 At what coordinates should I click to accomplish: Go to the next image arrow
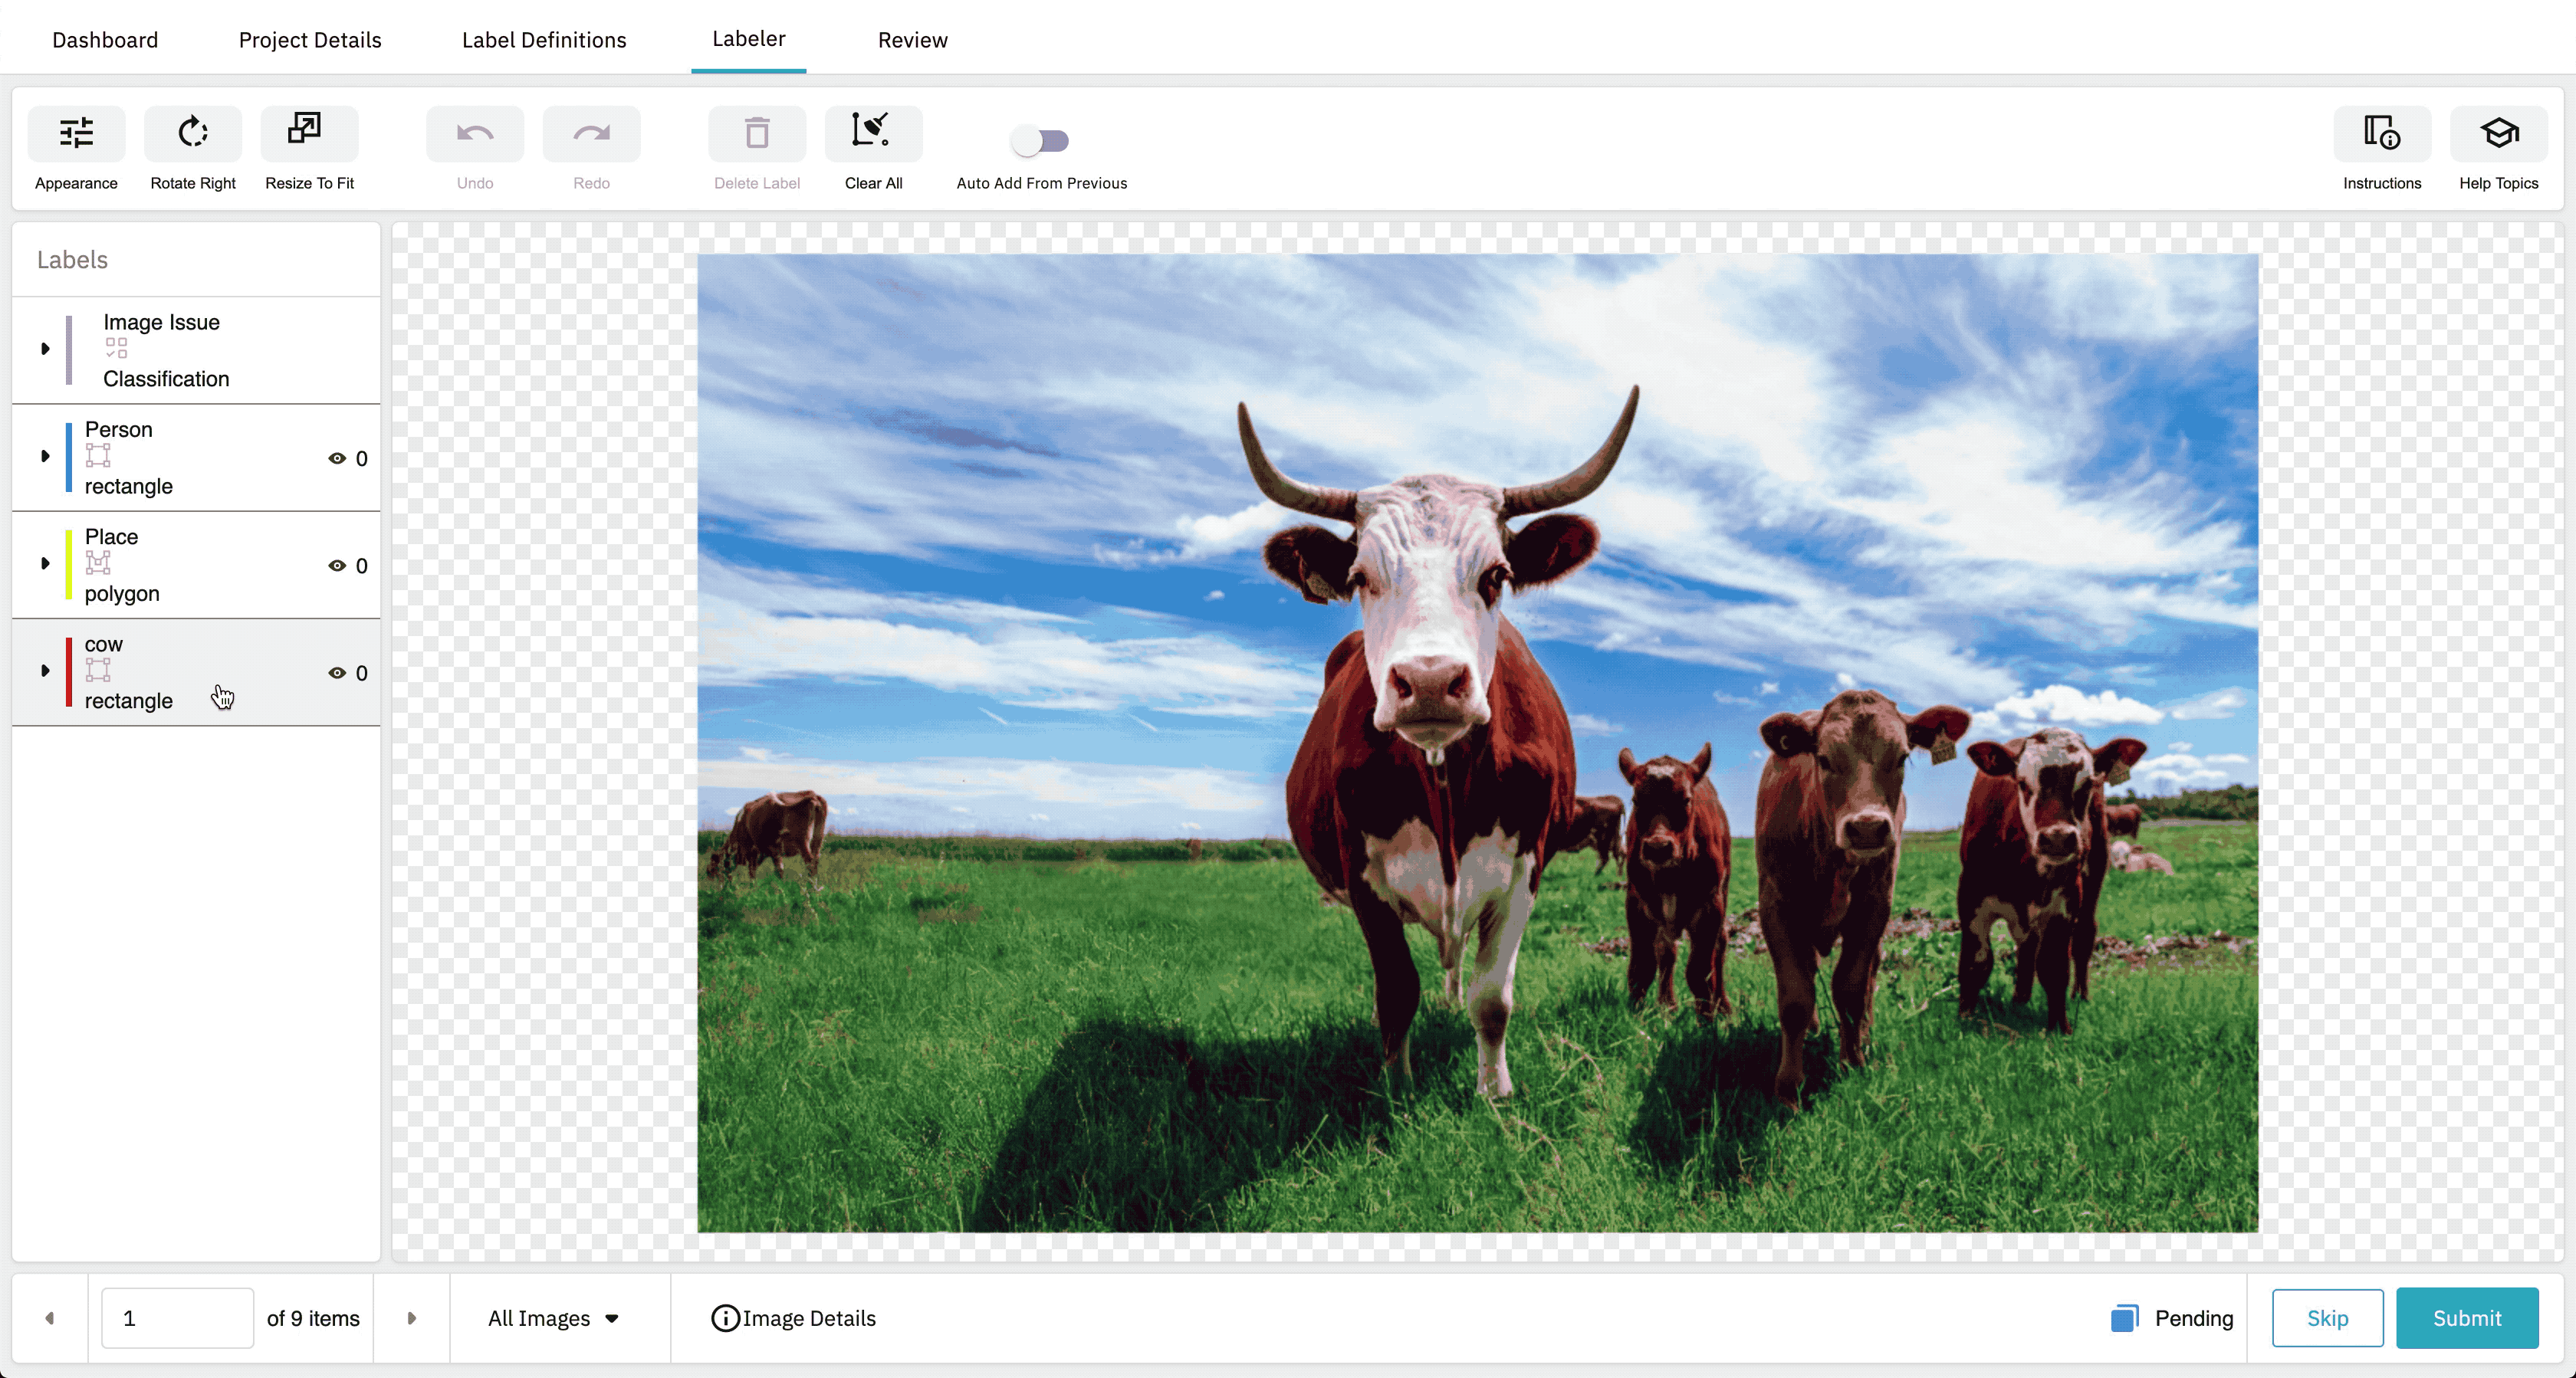411,1319
